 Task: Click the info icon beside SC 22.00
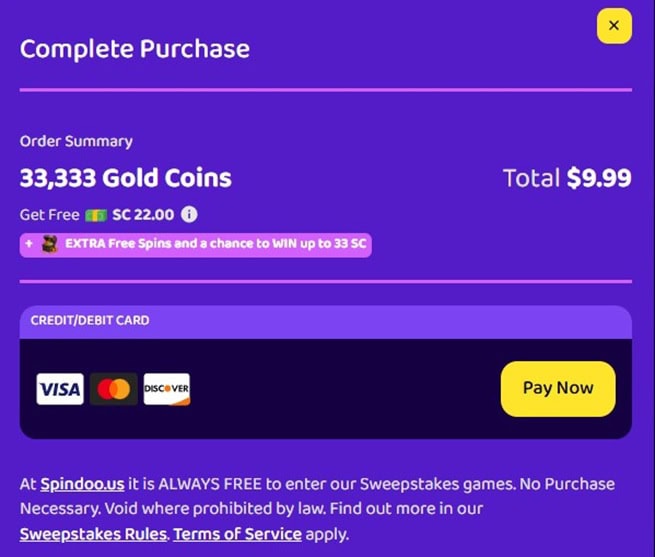tap(189, 214)
